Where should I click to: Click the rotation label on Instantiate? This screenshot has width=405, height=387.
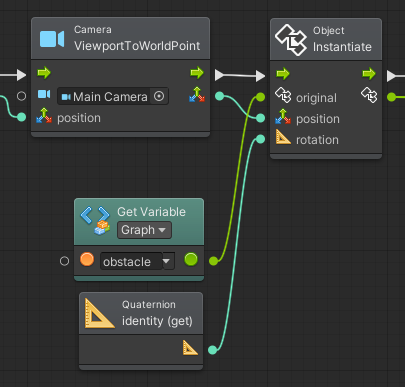pyautogui.click(x=317, y=140)
